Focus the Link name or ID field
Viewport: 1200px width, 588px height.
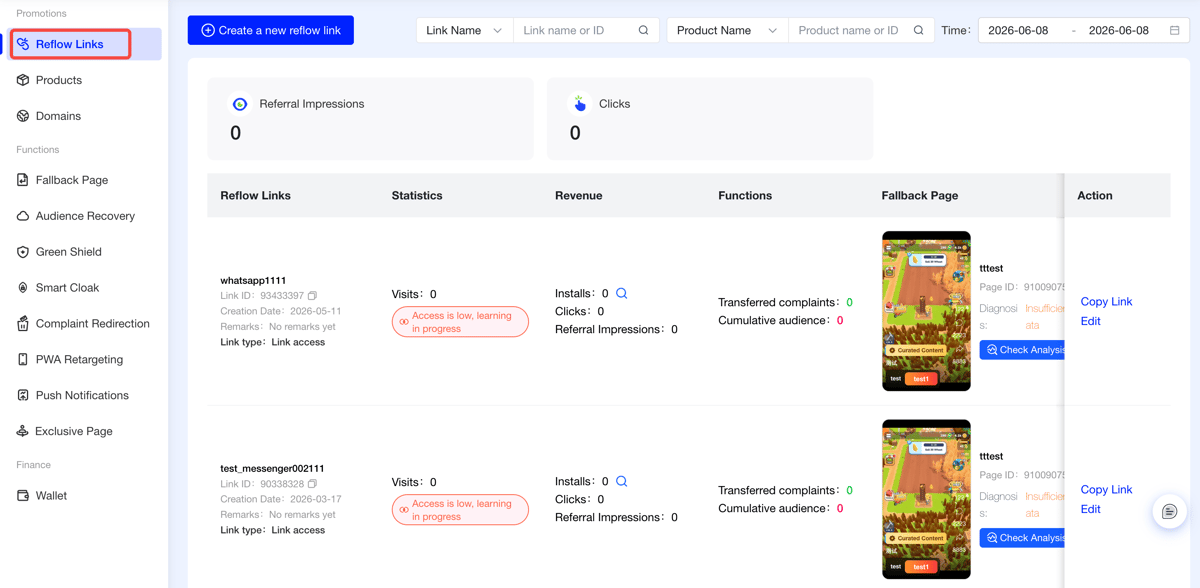tap(575, 30)
